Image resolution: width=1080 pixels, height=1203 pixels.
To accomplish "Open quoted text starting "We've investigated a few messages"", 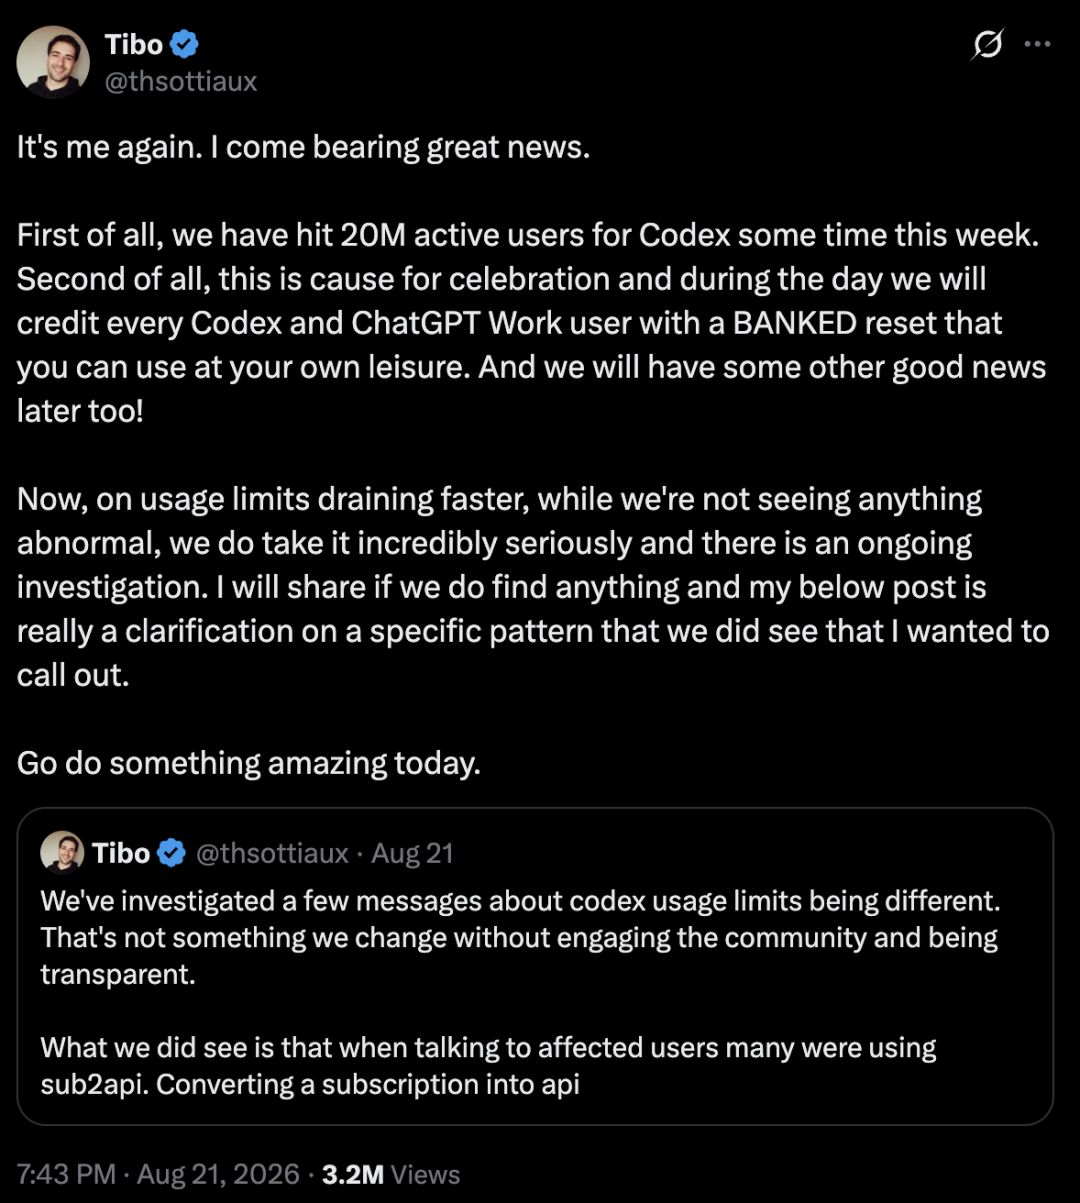I will point(520,937).
